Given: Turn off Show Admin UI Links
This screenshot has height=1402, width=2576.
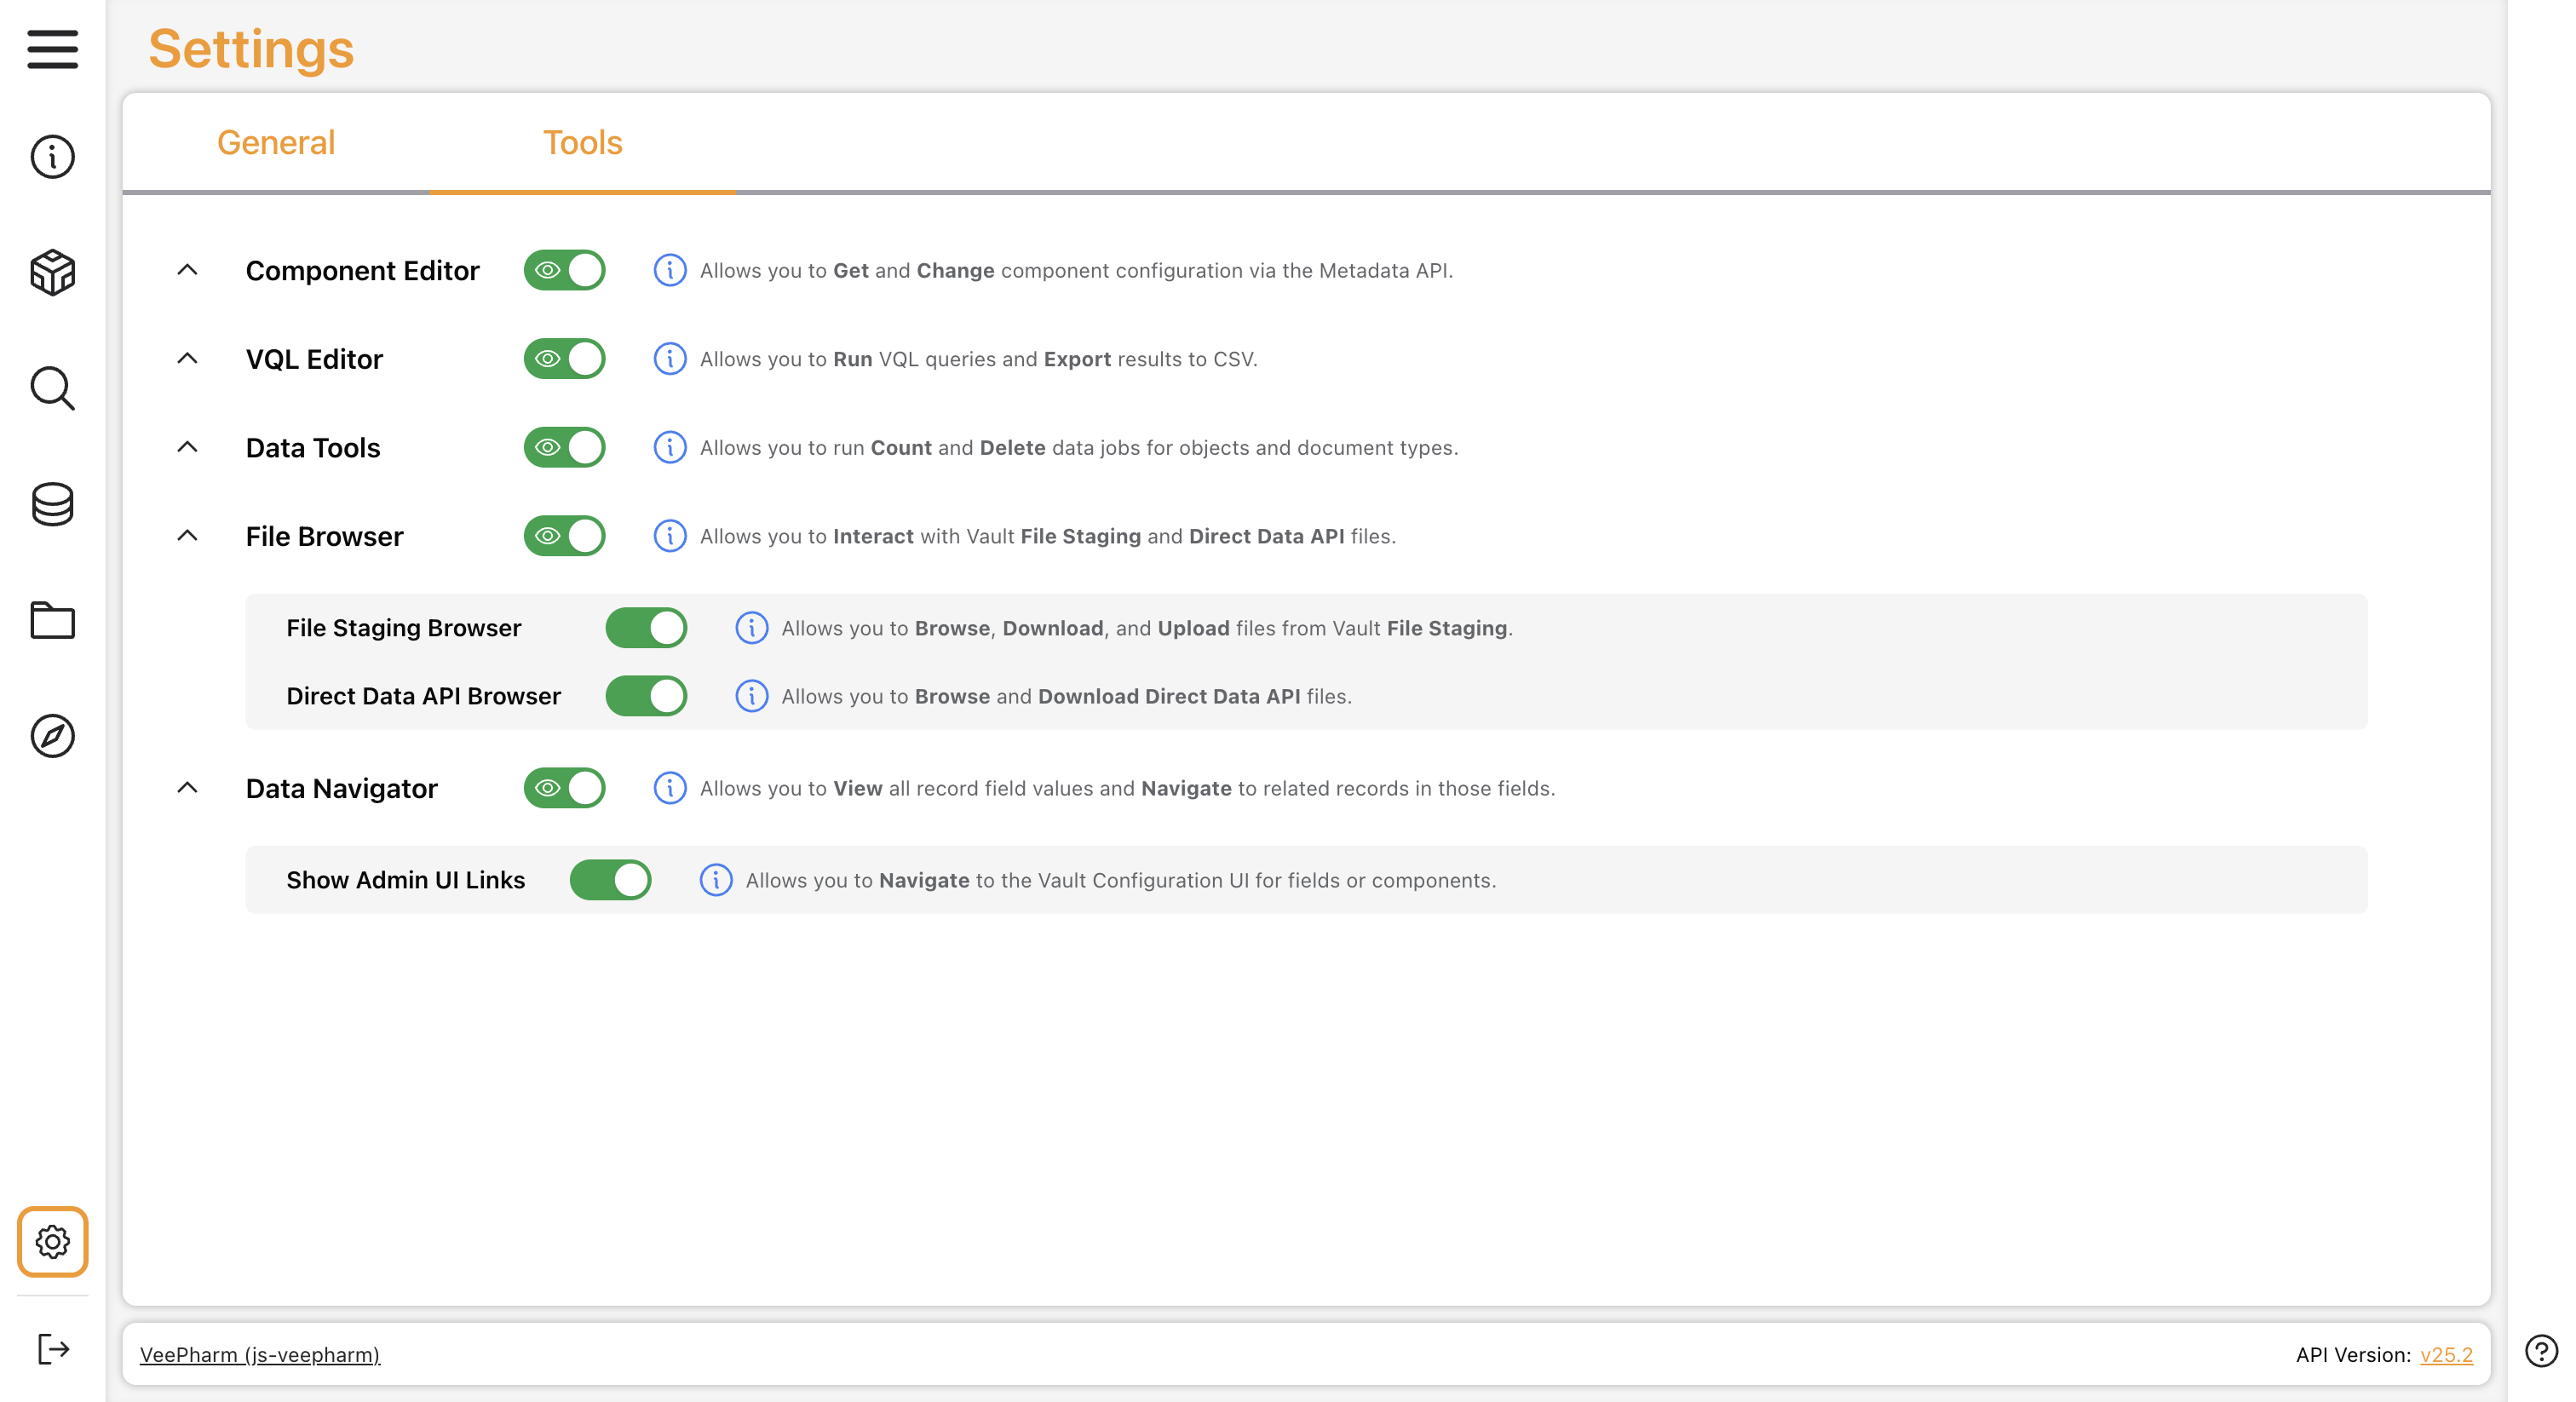Looking at the screenshot, I should 610,880.
